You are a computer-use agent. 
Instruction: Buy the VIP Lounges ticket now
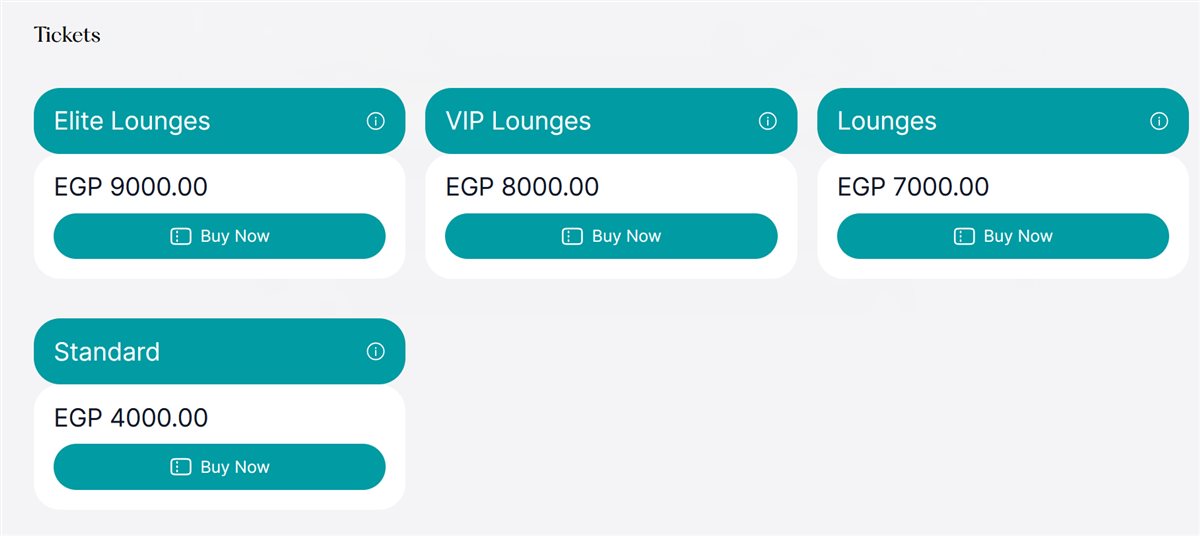(611, 236)
